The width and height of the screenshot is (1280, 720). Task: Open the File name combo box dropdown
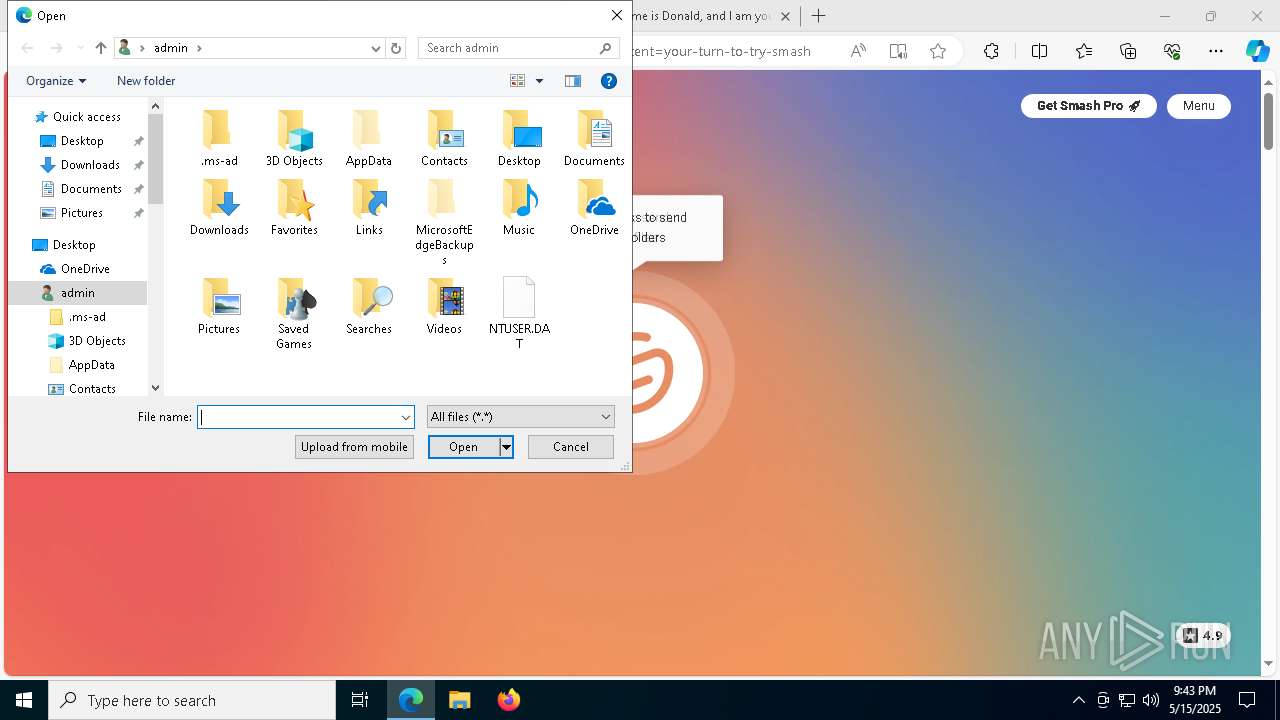pyautogui.click(x=406, y=417)
